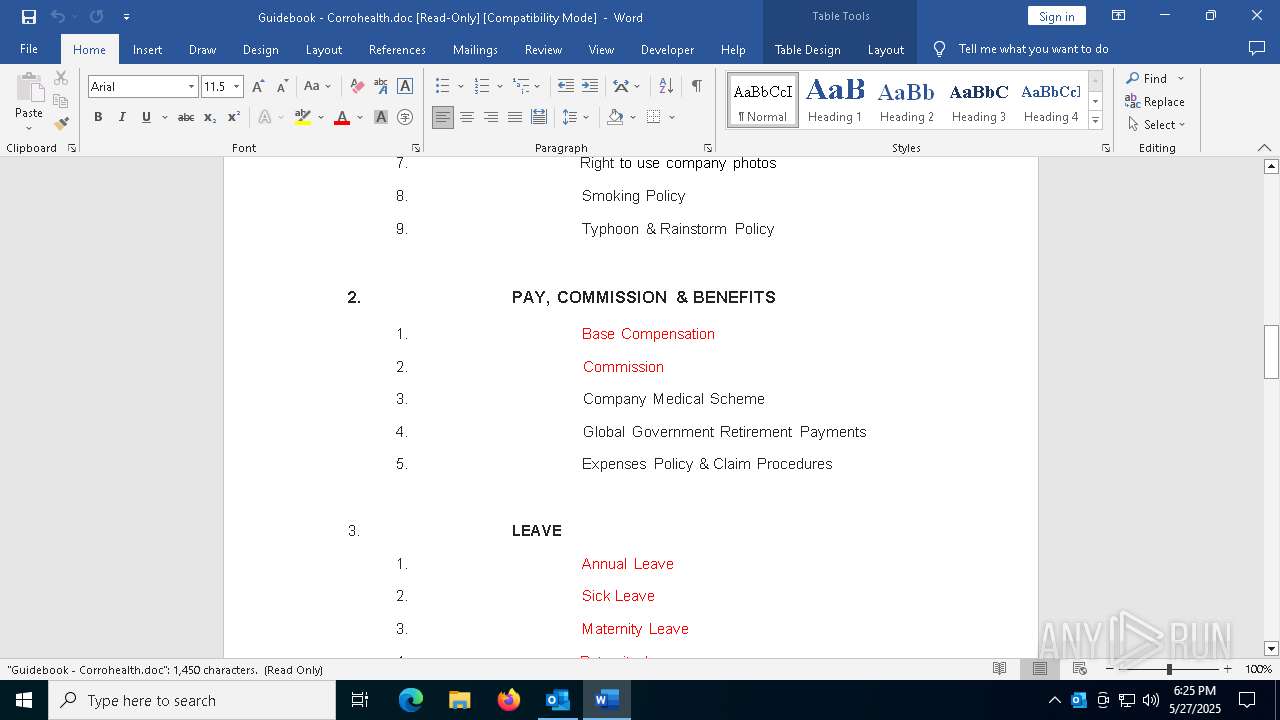Viewport: 1280px width, 720px height.
Task: Toggle Strikethrough formatting
Action: (x=186, y=117)
